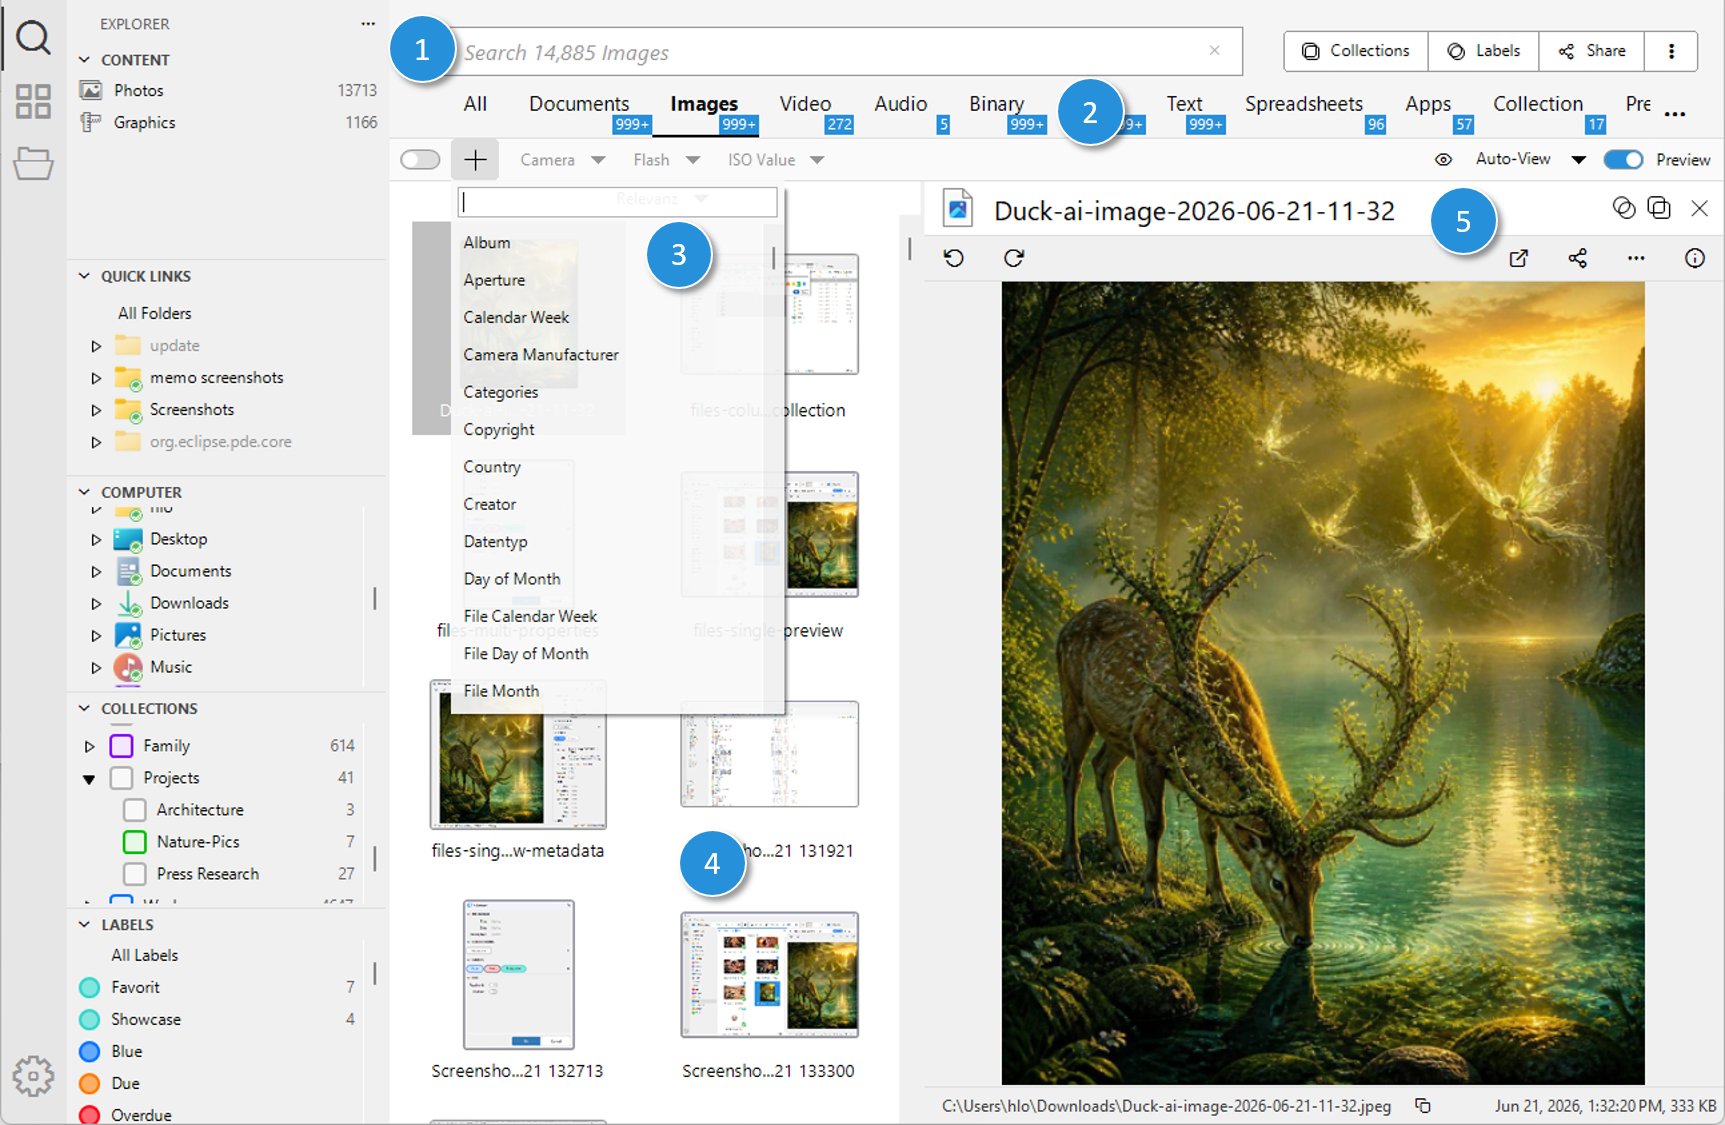The width and height of the screenshot is (1725, 1125).
Task: Open the search view from the sidebar
Action: click(33, 38)
